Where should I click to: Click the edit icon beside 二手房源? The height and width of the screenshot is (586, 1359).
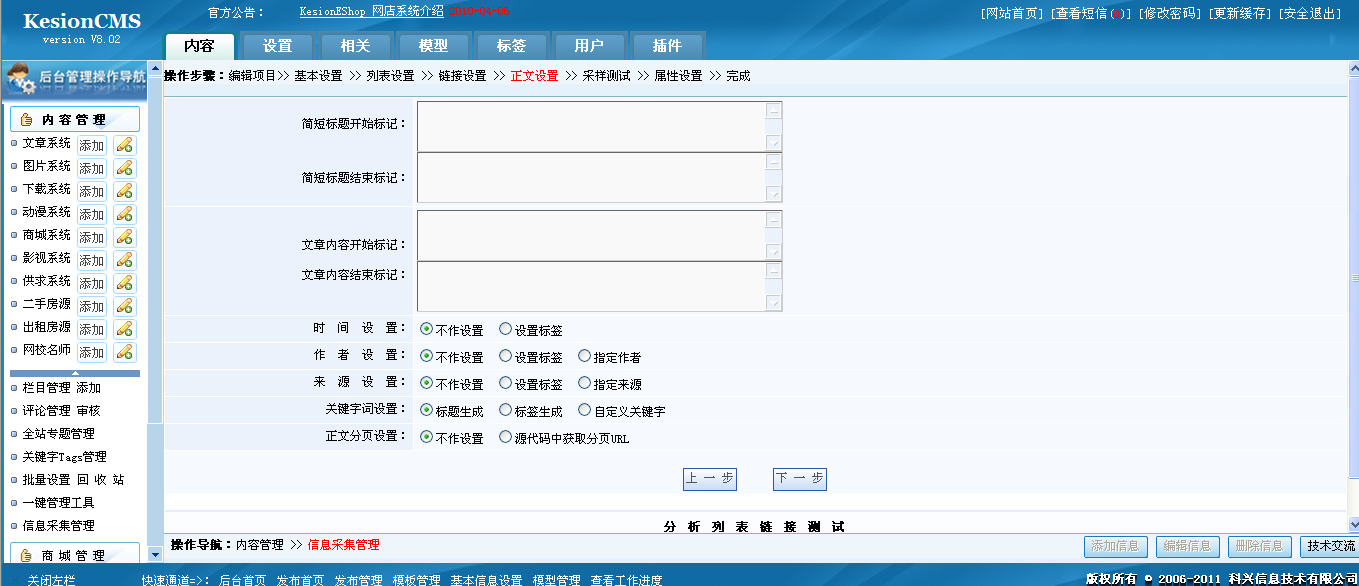124,306
